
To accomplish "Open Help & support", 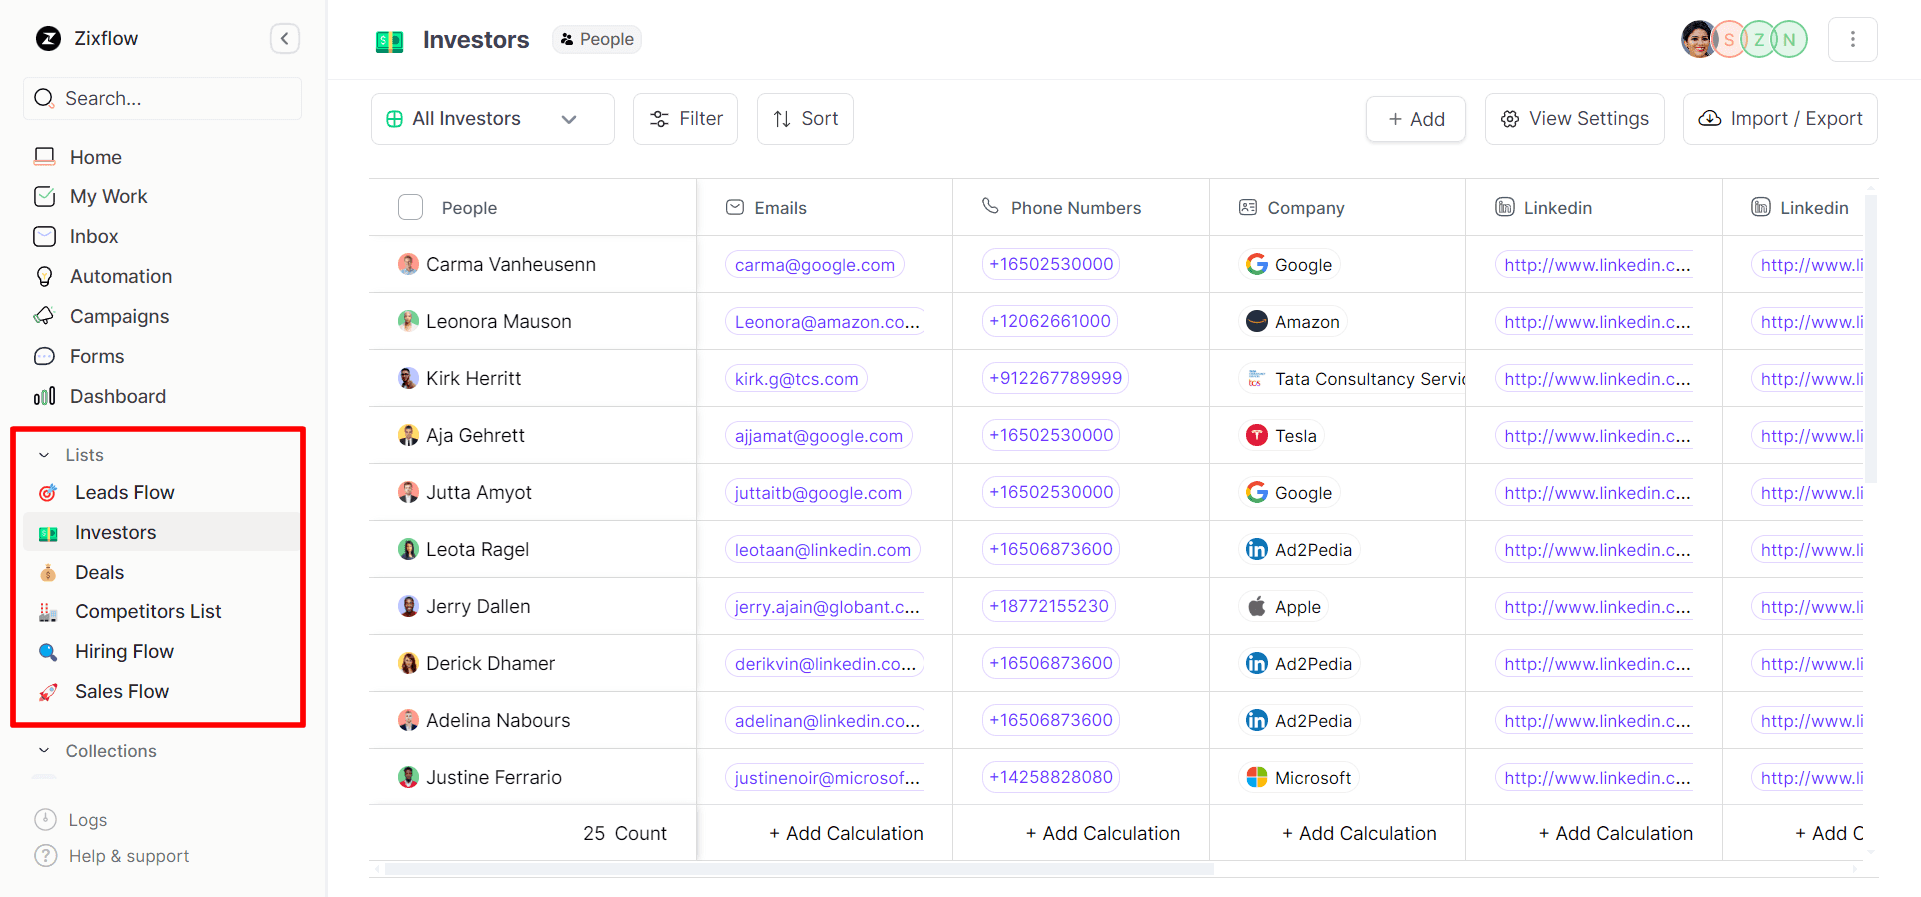I will [128, 856].
